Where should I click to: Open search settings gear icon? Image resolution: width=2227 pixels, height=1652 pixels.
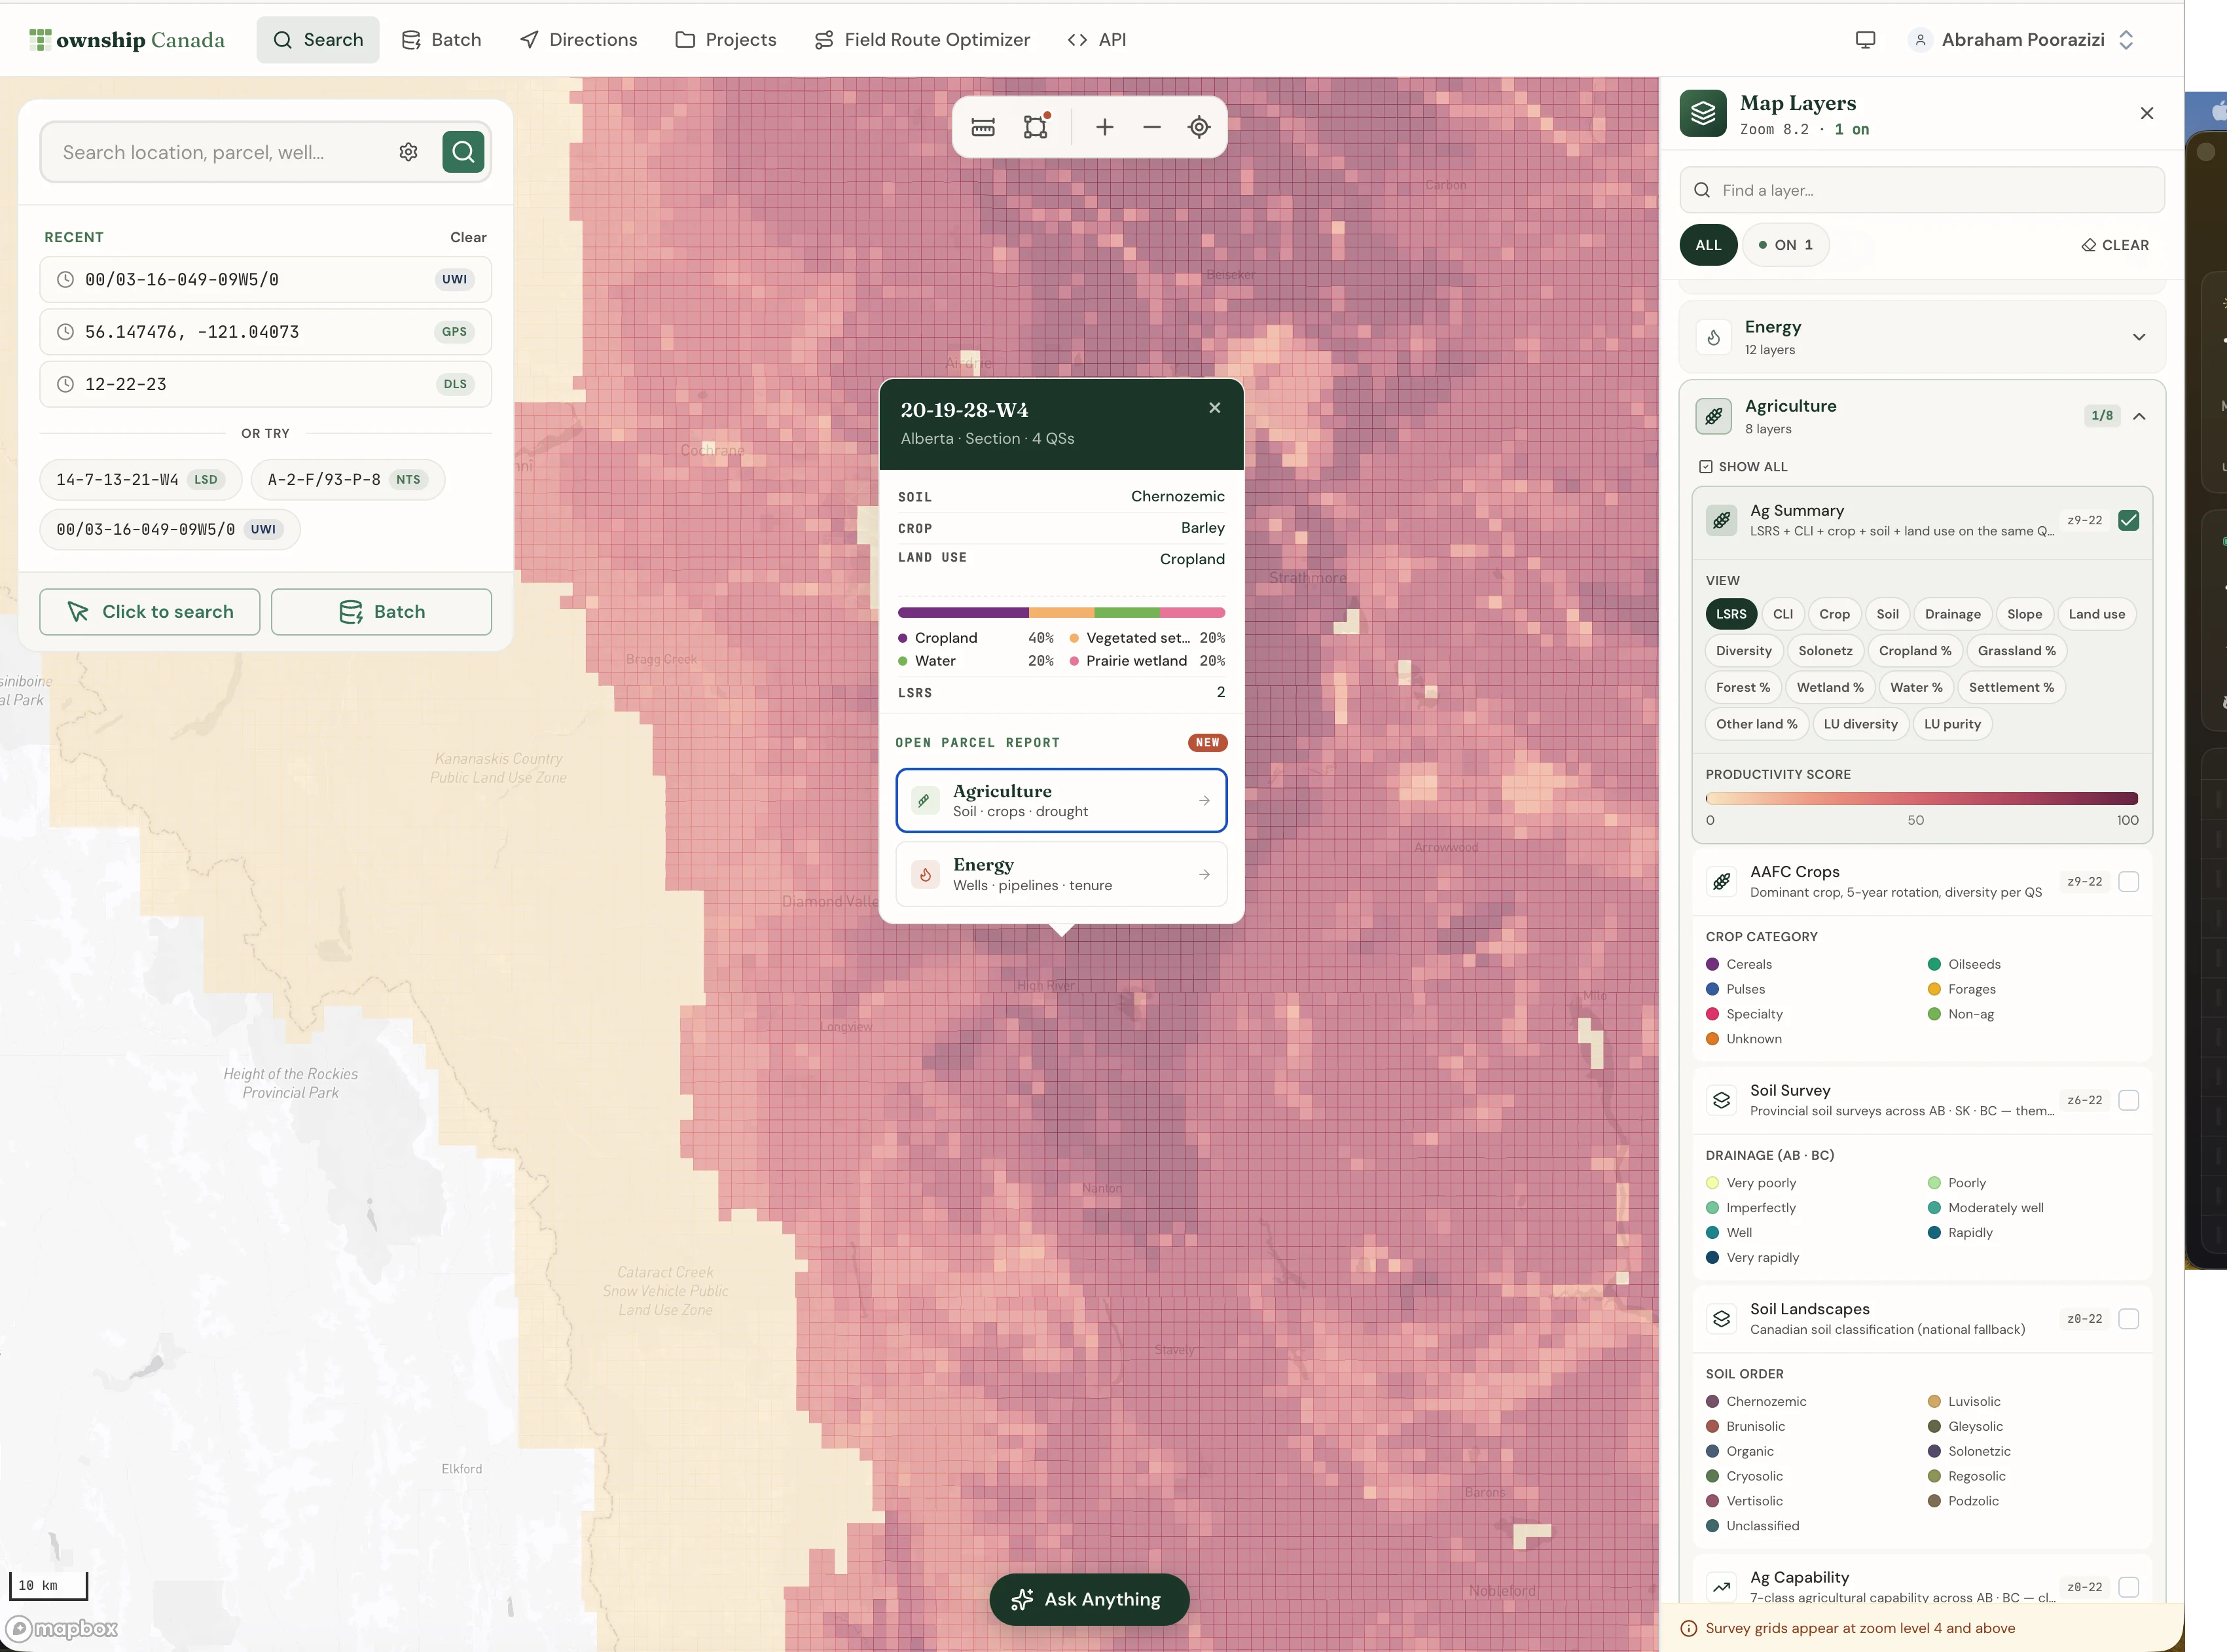[408, 152]
